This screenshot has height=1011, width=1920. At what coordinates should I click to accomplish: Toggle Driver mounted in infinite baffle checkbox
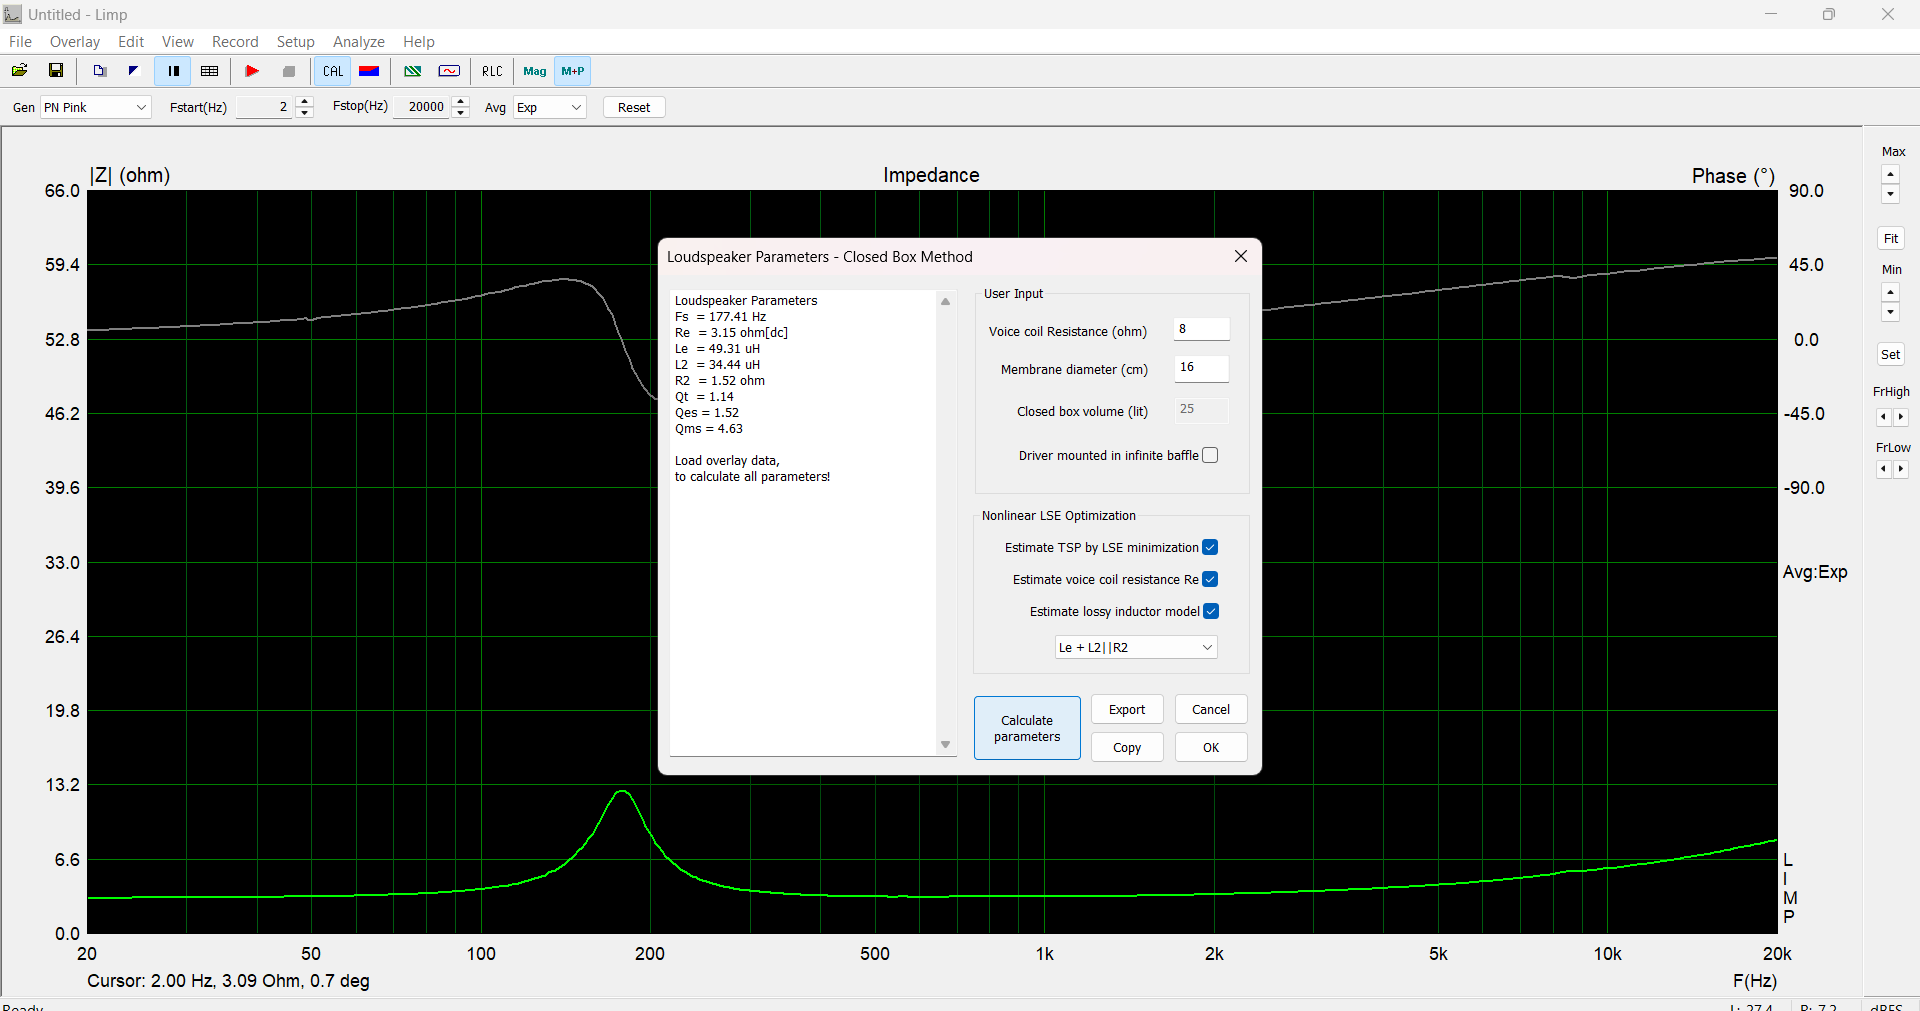point(1210,455)
